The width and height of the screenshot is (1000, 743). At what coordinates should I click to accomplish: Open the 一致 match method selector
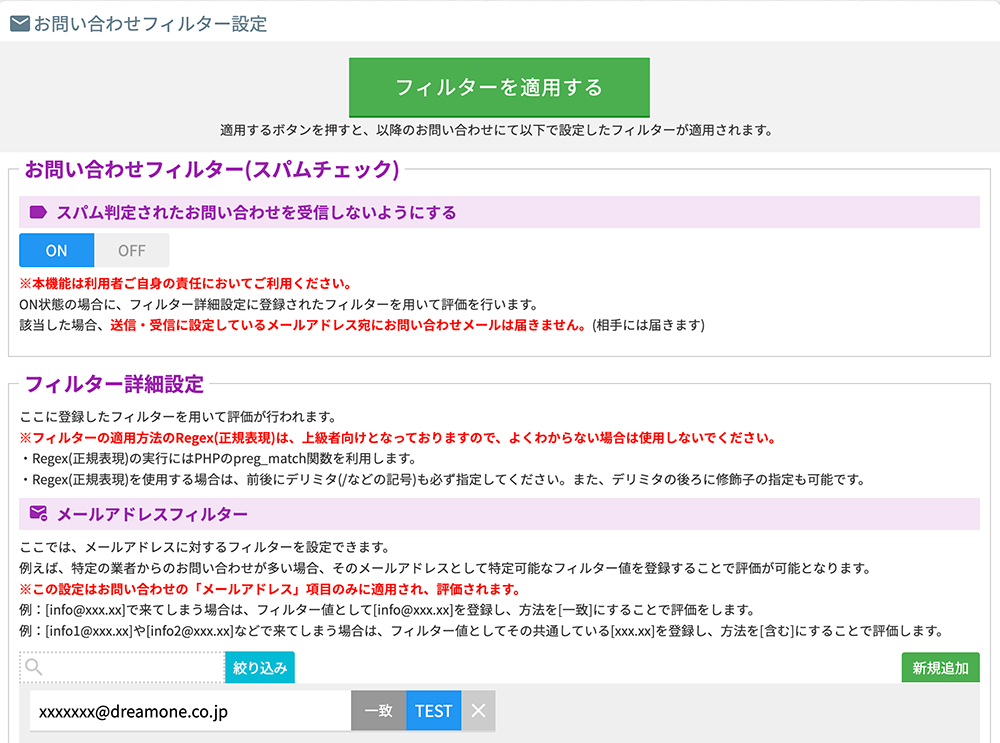click(378, 711)
